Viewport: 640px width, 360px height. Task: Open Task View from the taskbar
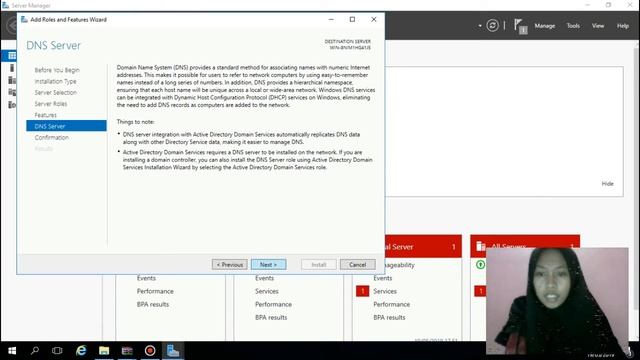tap(57, 351)
